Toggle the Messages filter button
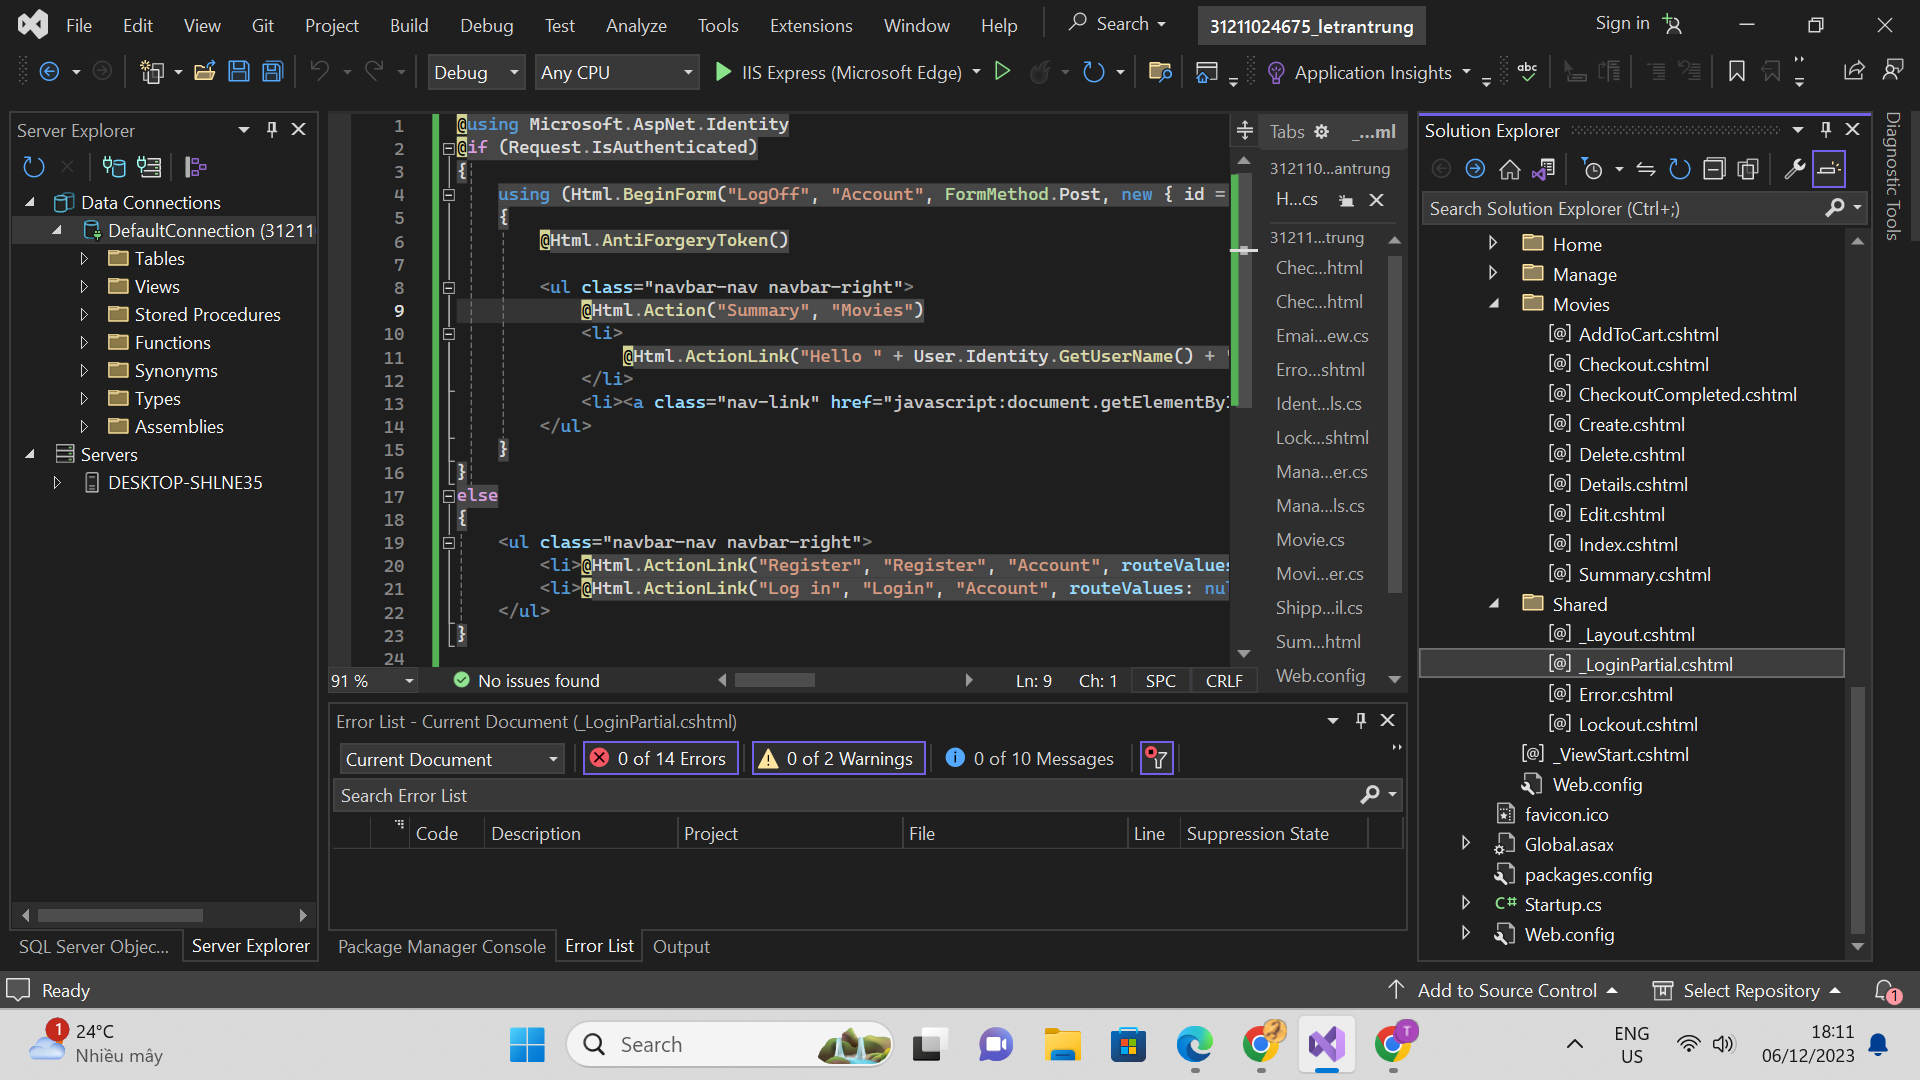Viewport: 1920px width, 1080px height. coord(1030,759)
